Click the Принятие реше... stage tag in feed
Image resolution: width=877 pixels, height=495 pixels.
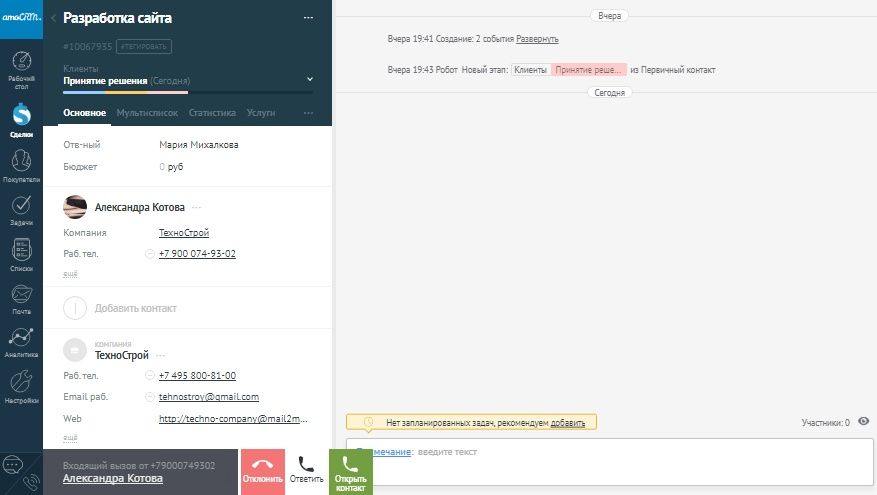[588, 70]
